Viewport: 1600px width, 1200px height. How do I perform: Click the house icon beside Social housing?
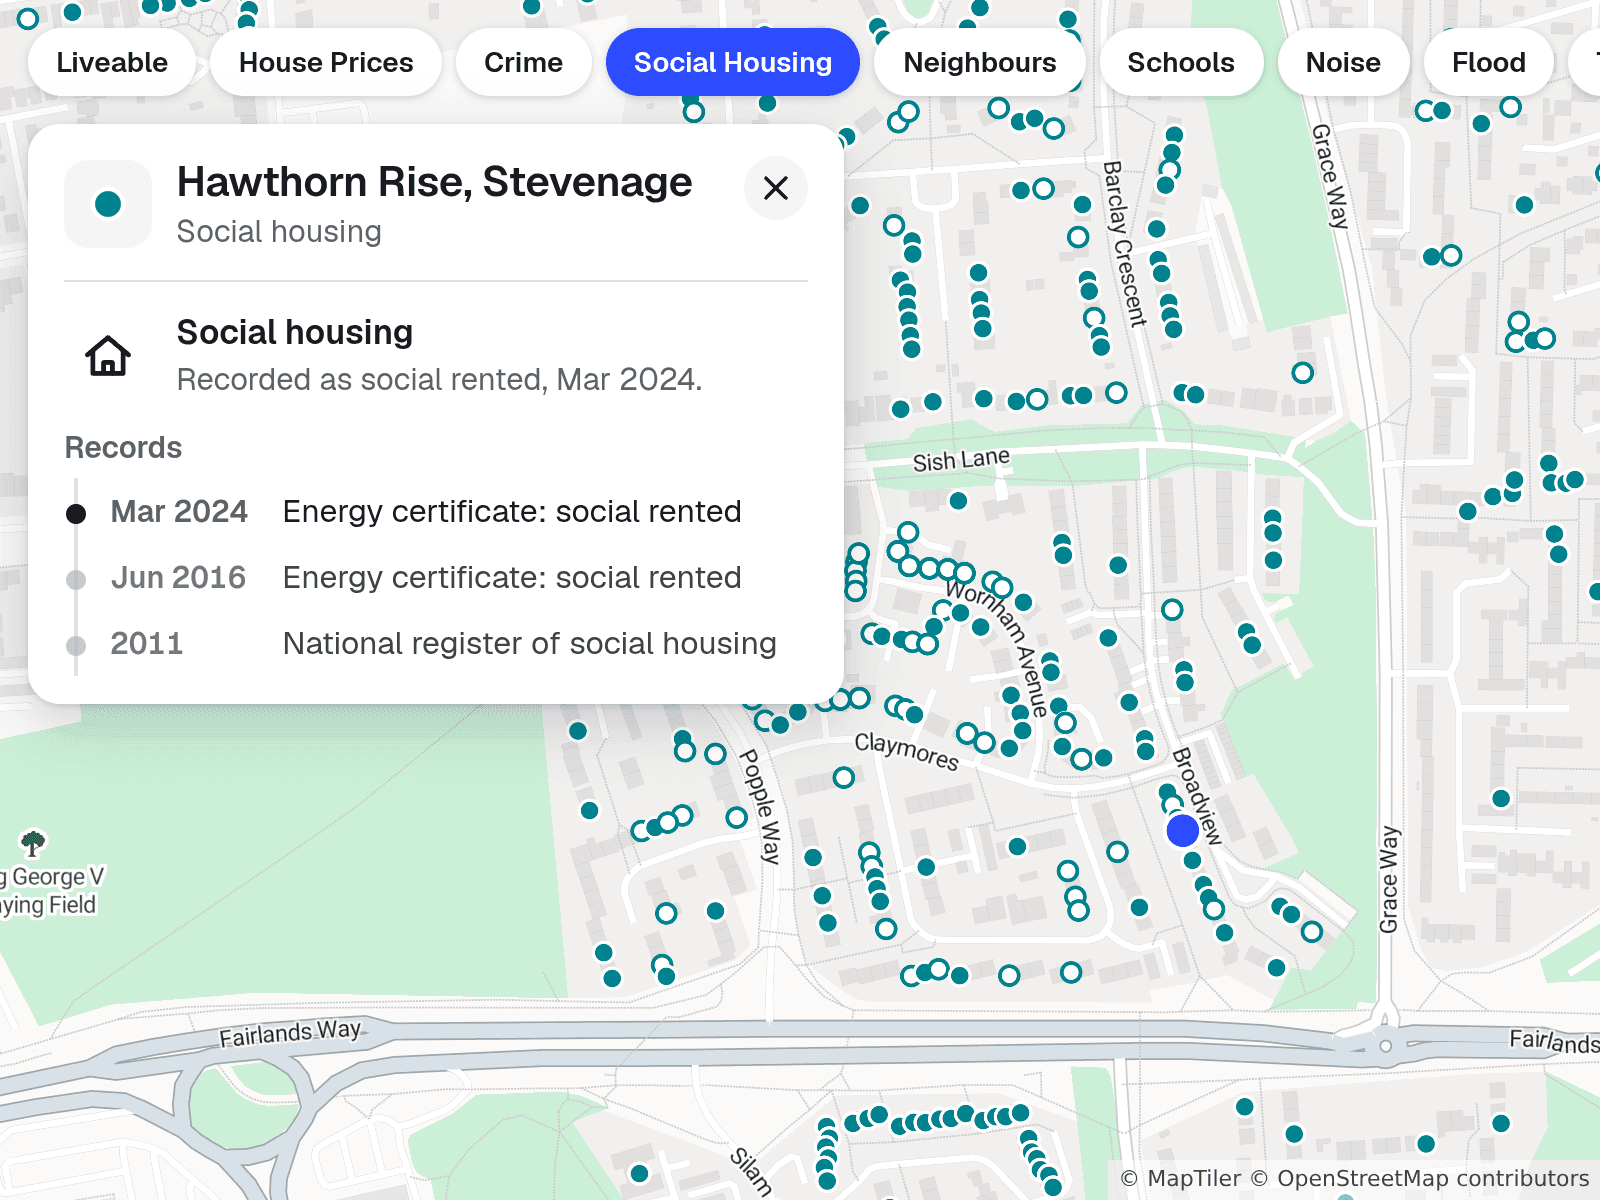[x=108, y=356]
